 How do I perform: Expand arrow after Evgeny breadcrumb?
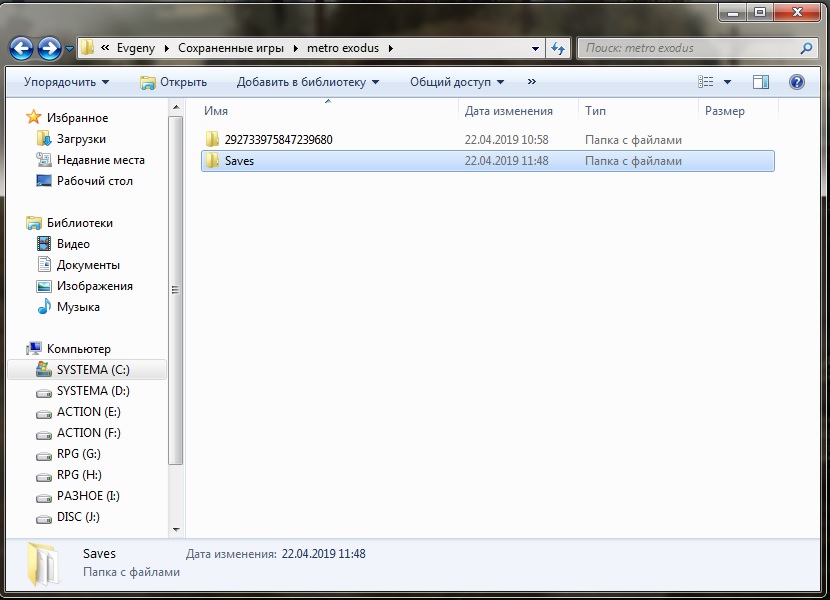(167, 48)
